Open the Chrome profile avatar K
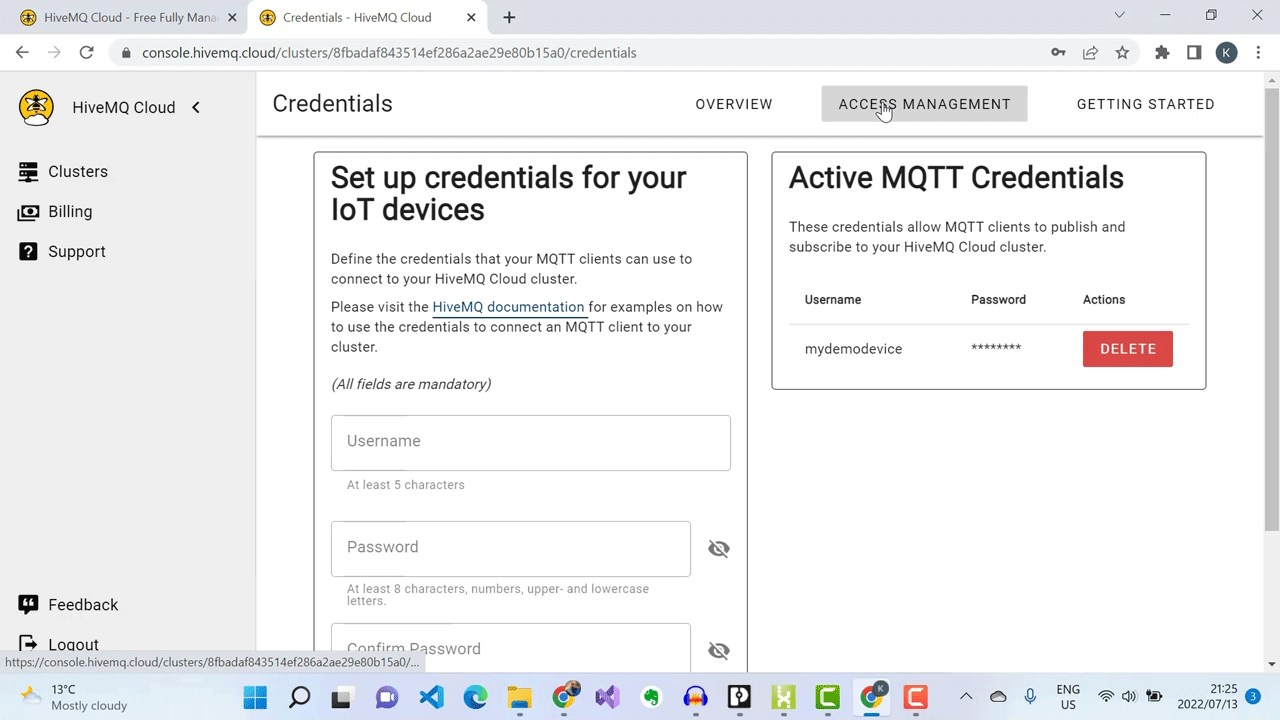The height and width of the screenshot is (720, 1280). click(1227, 53)
